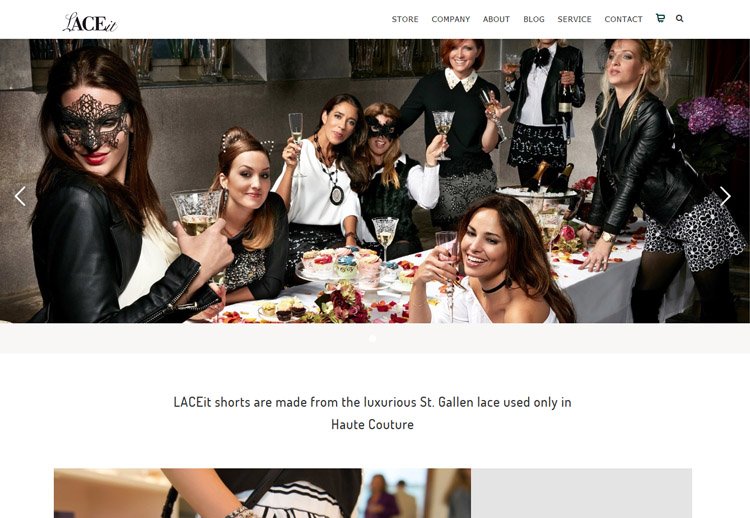The width and height of the screenshot is (750, 518).
Task: Visit the Blog link
Action: pyautogui.click(x=534, y=19)
